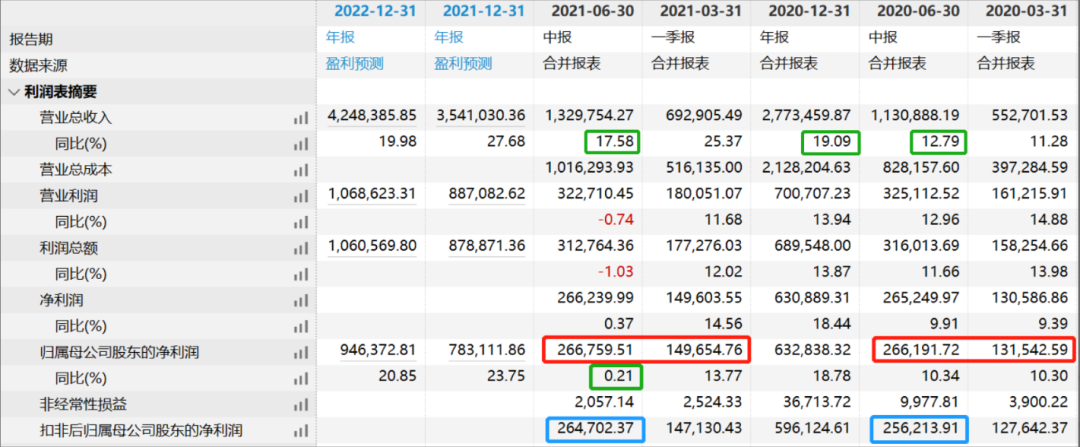
Task: Show chart for 利润总额 row
Action: pos(300,248)
